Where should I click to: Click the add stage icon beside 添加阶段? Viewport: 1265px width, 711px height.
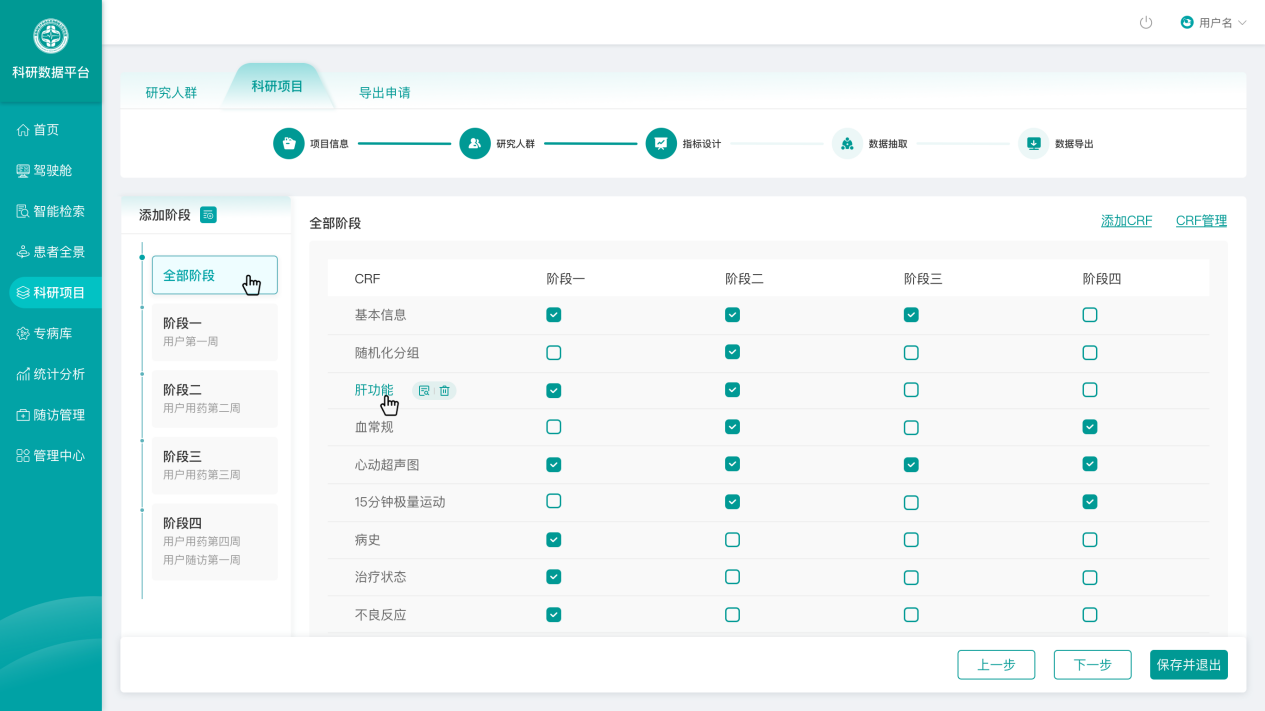[x=208, y=215]
